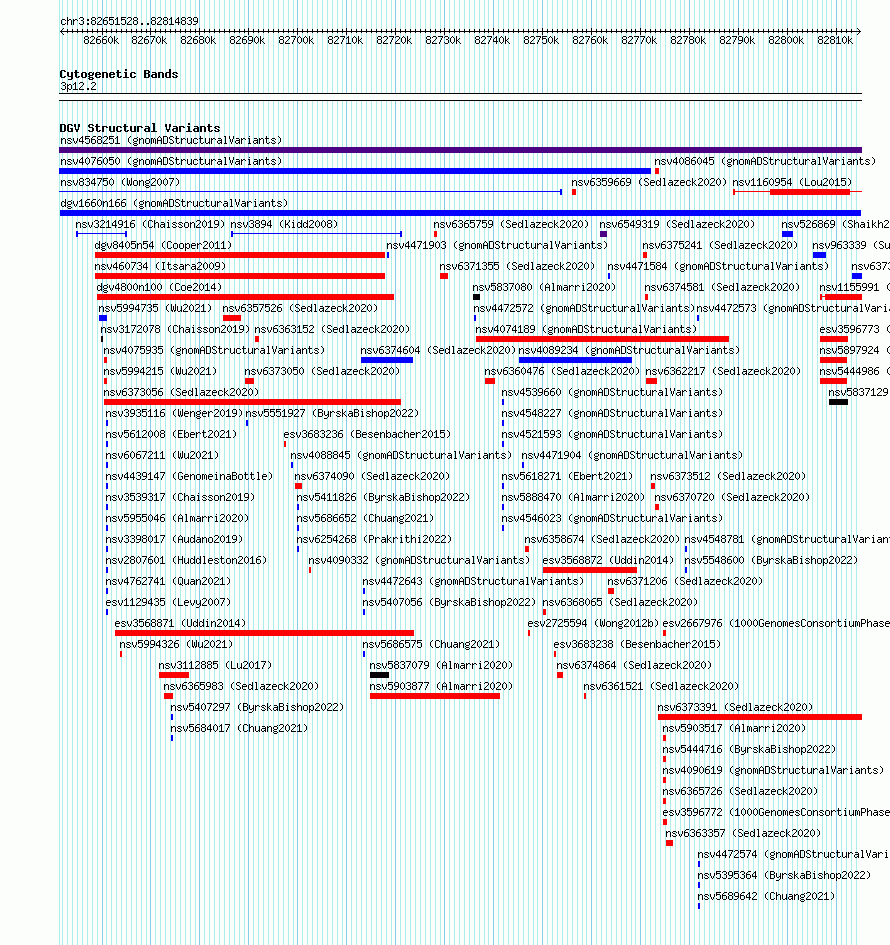Open nsv6365983 (Sedlazeck2020) label

[x=241, y=686]
